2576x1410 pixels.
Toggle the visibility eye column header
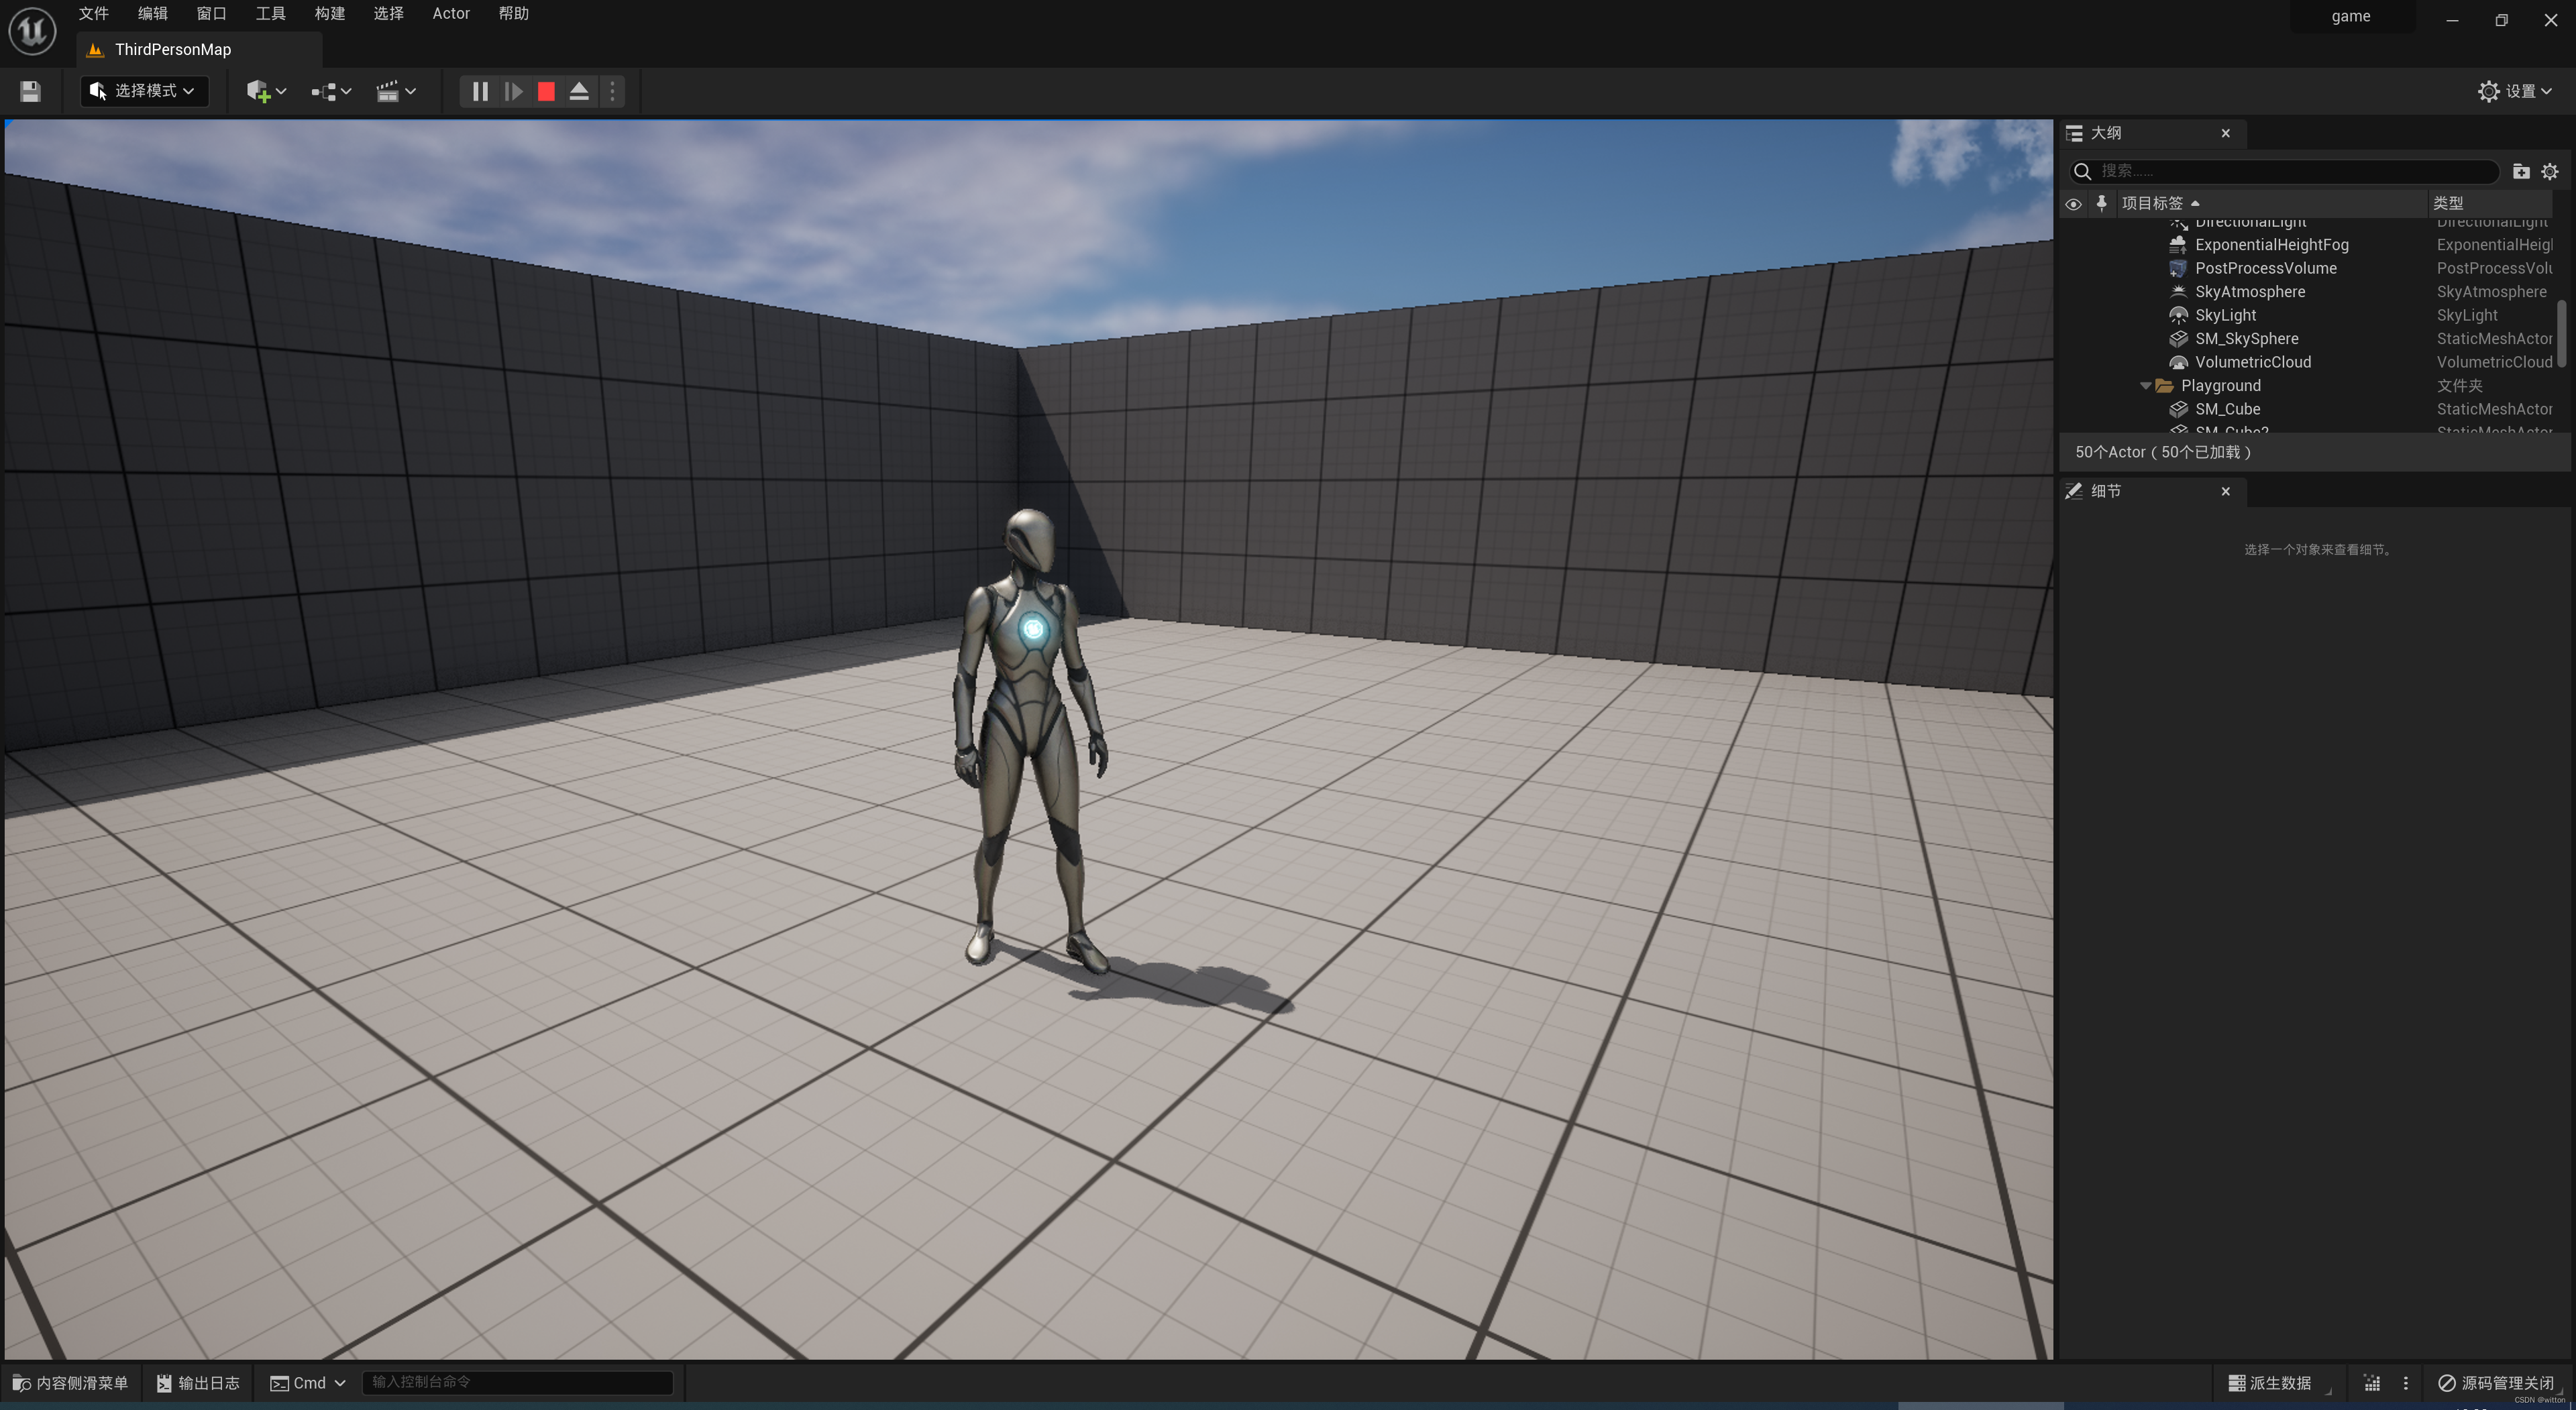pos(2073,204)
